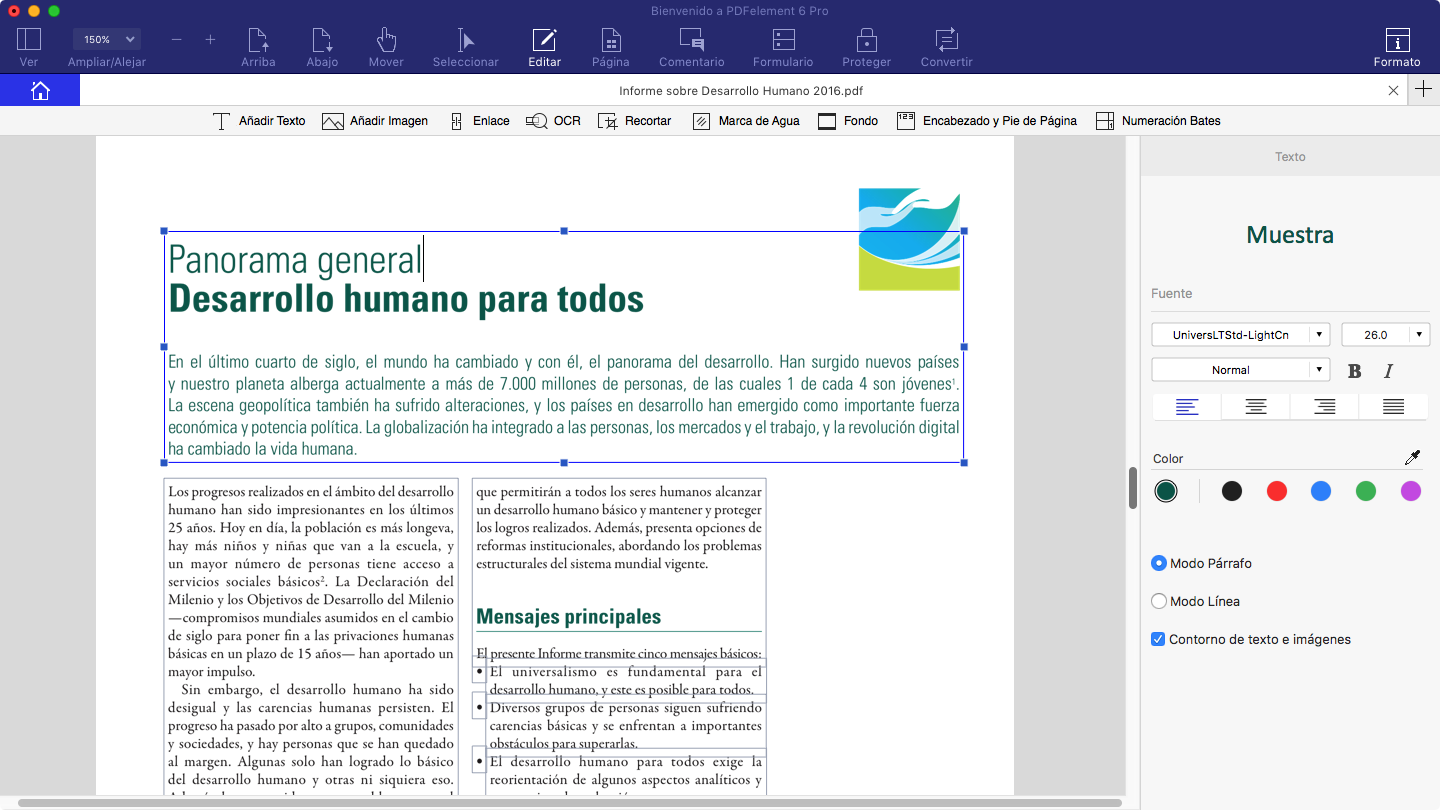Select Modo Párrafo editing
Viewport: 1440px width, 810px height.
(x=1158, y=563)
